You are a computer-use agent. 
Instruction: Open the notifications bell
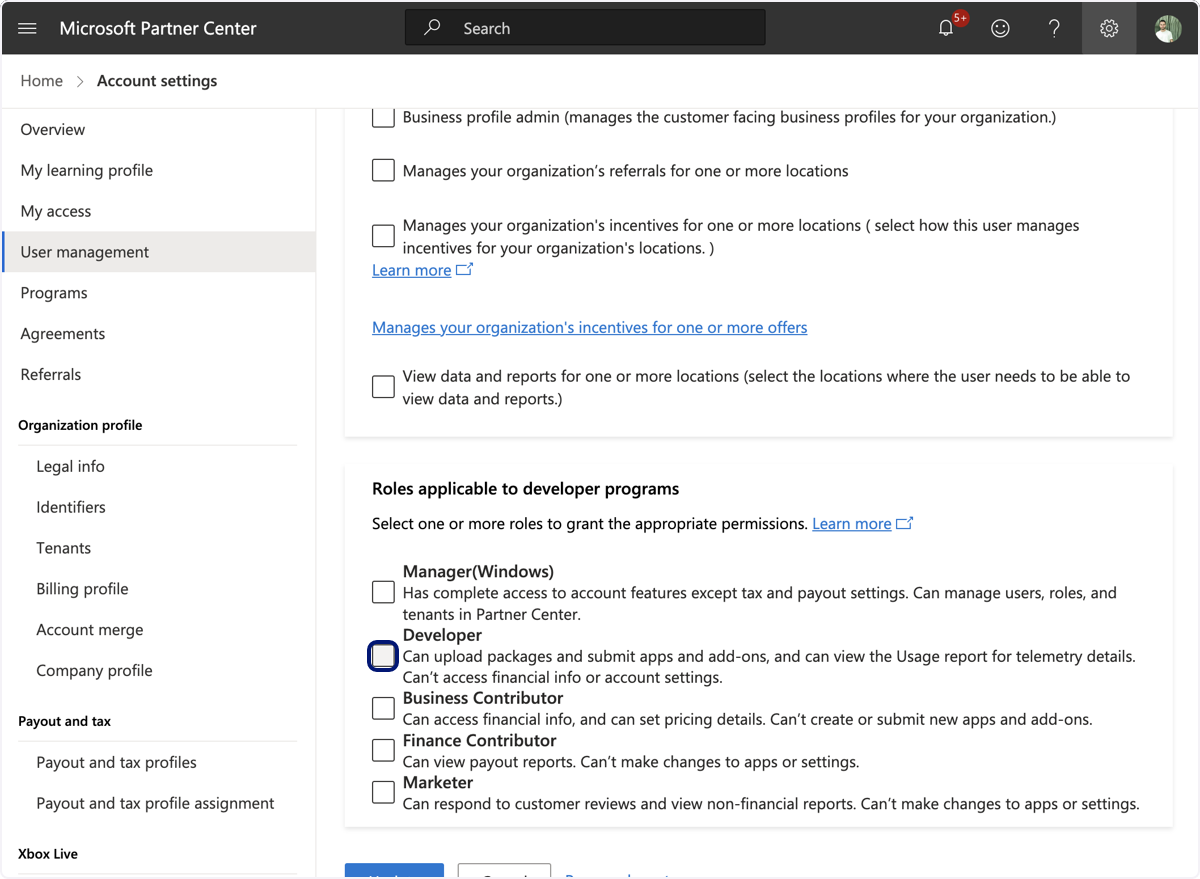click(946, 28)
